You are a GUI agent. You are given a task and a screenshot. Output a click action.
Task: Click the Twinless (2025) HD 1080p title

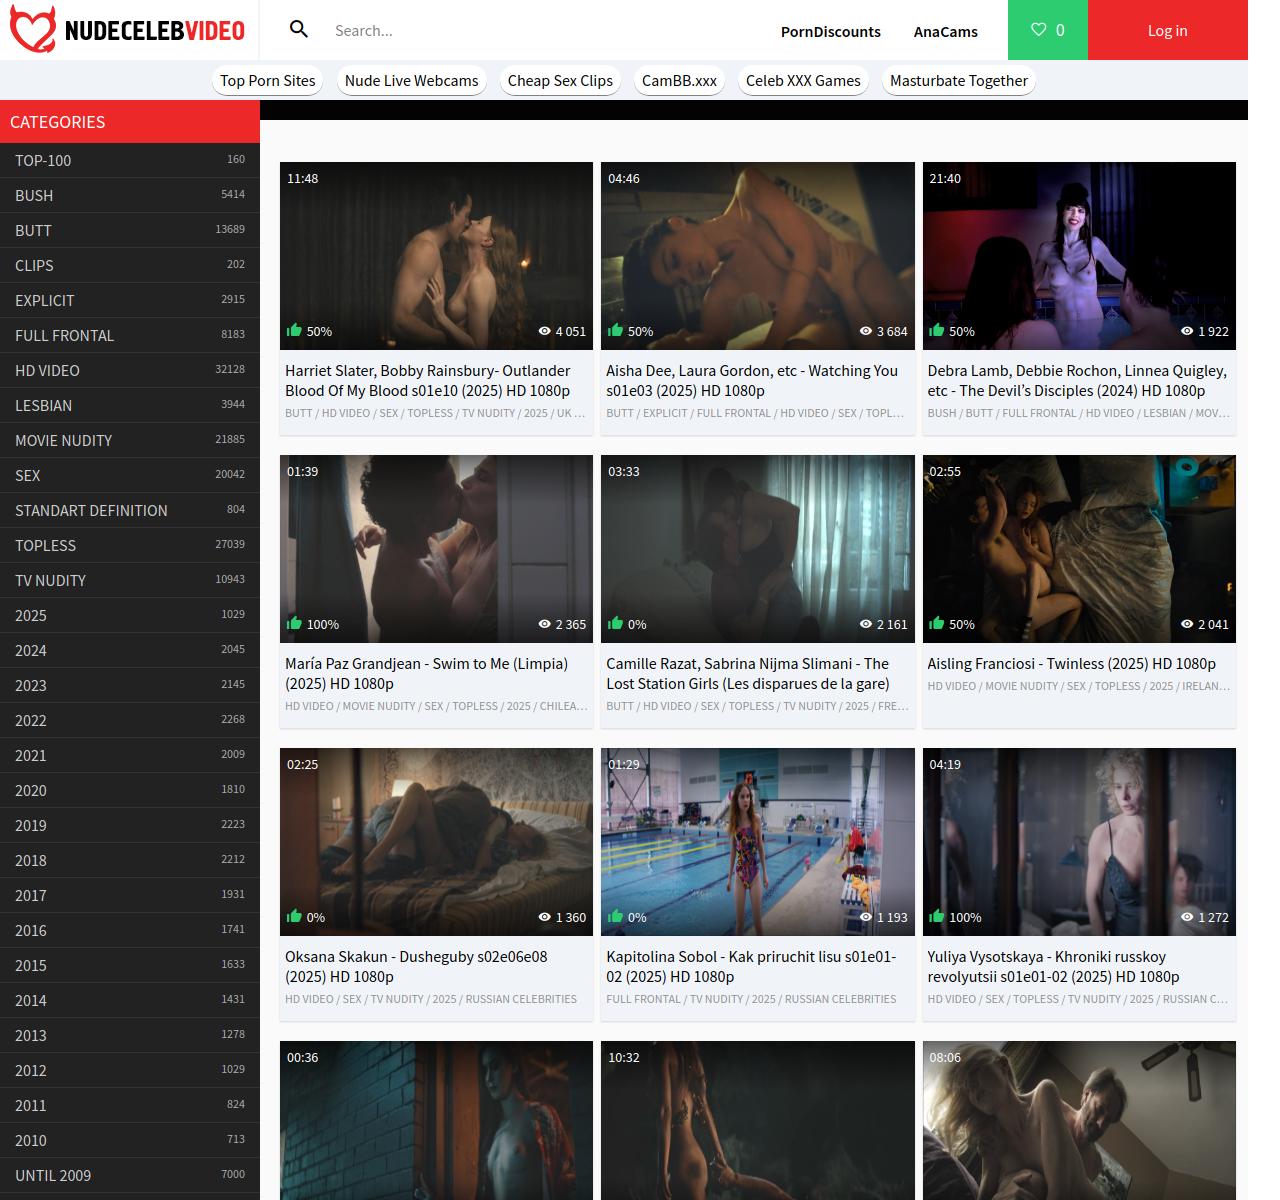[x=1071, y=664]
